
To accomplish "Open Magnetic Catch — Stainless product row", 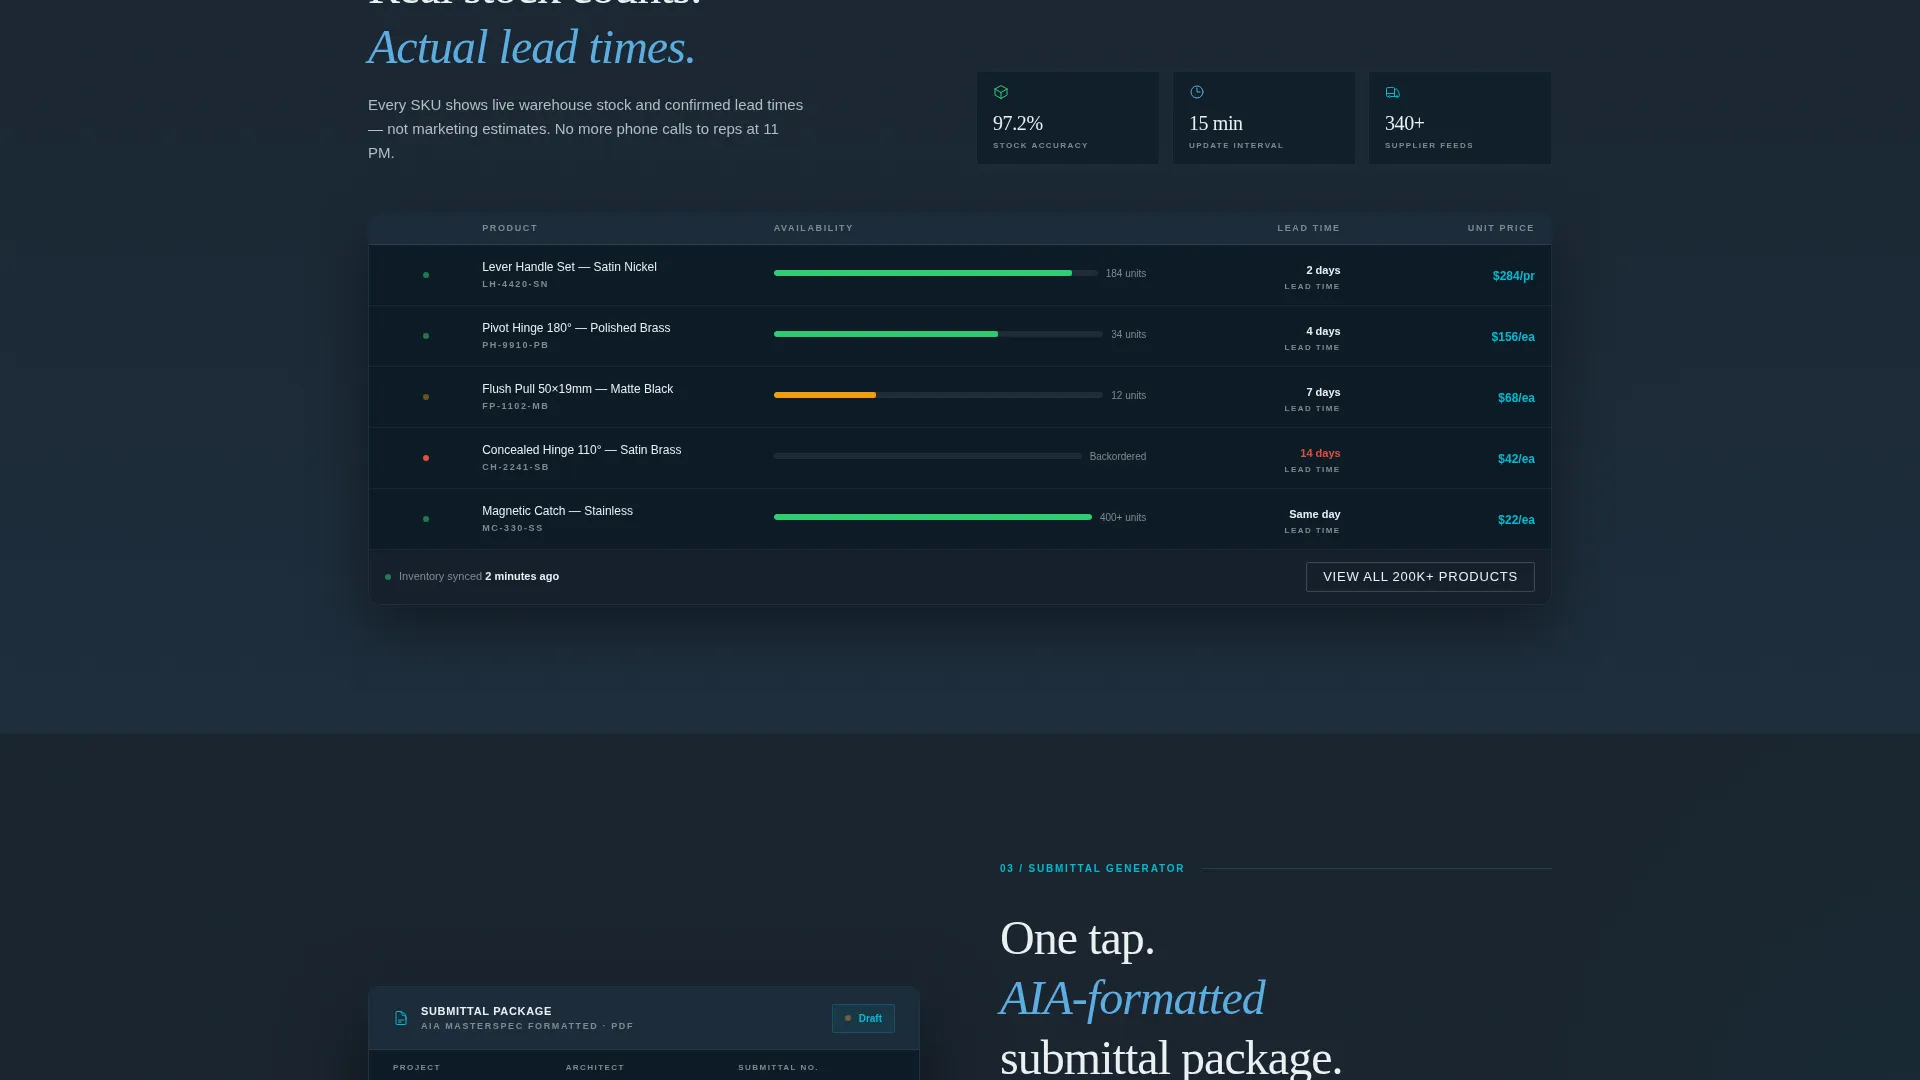I will tap(960, 519).
